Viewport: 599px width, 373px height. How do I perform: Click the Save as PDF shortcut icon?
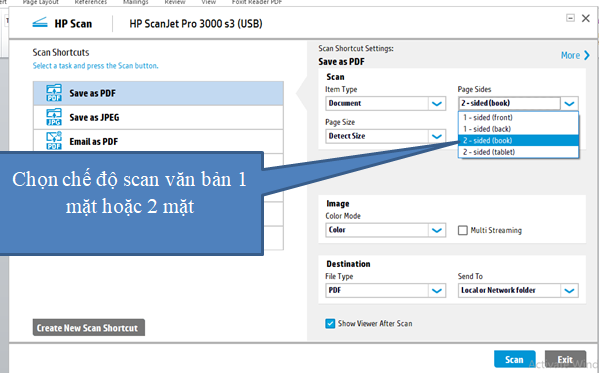click(54, 93)
